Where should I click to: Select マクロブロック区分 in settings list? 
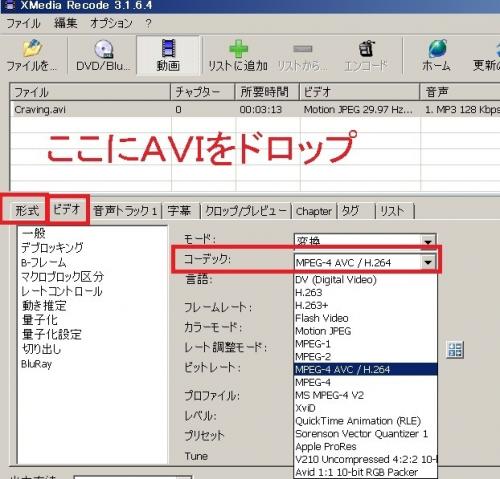coord(62,277)
